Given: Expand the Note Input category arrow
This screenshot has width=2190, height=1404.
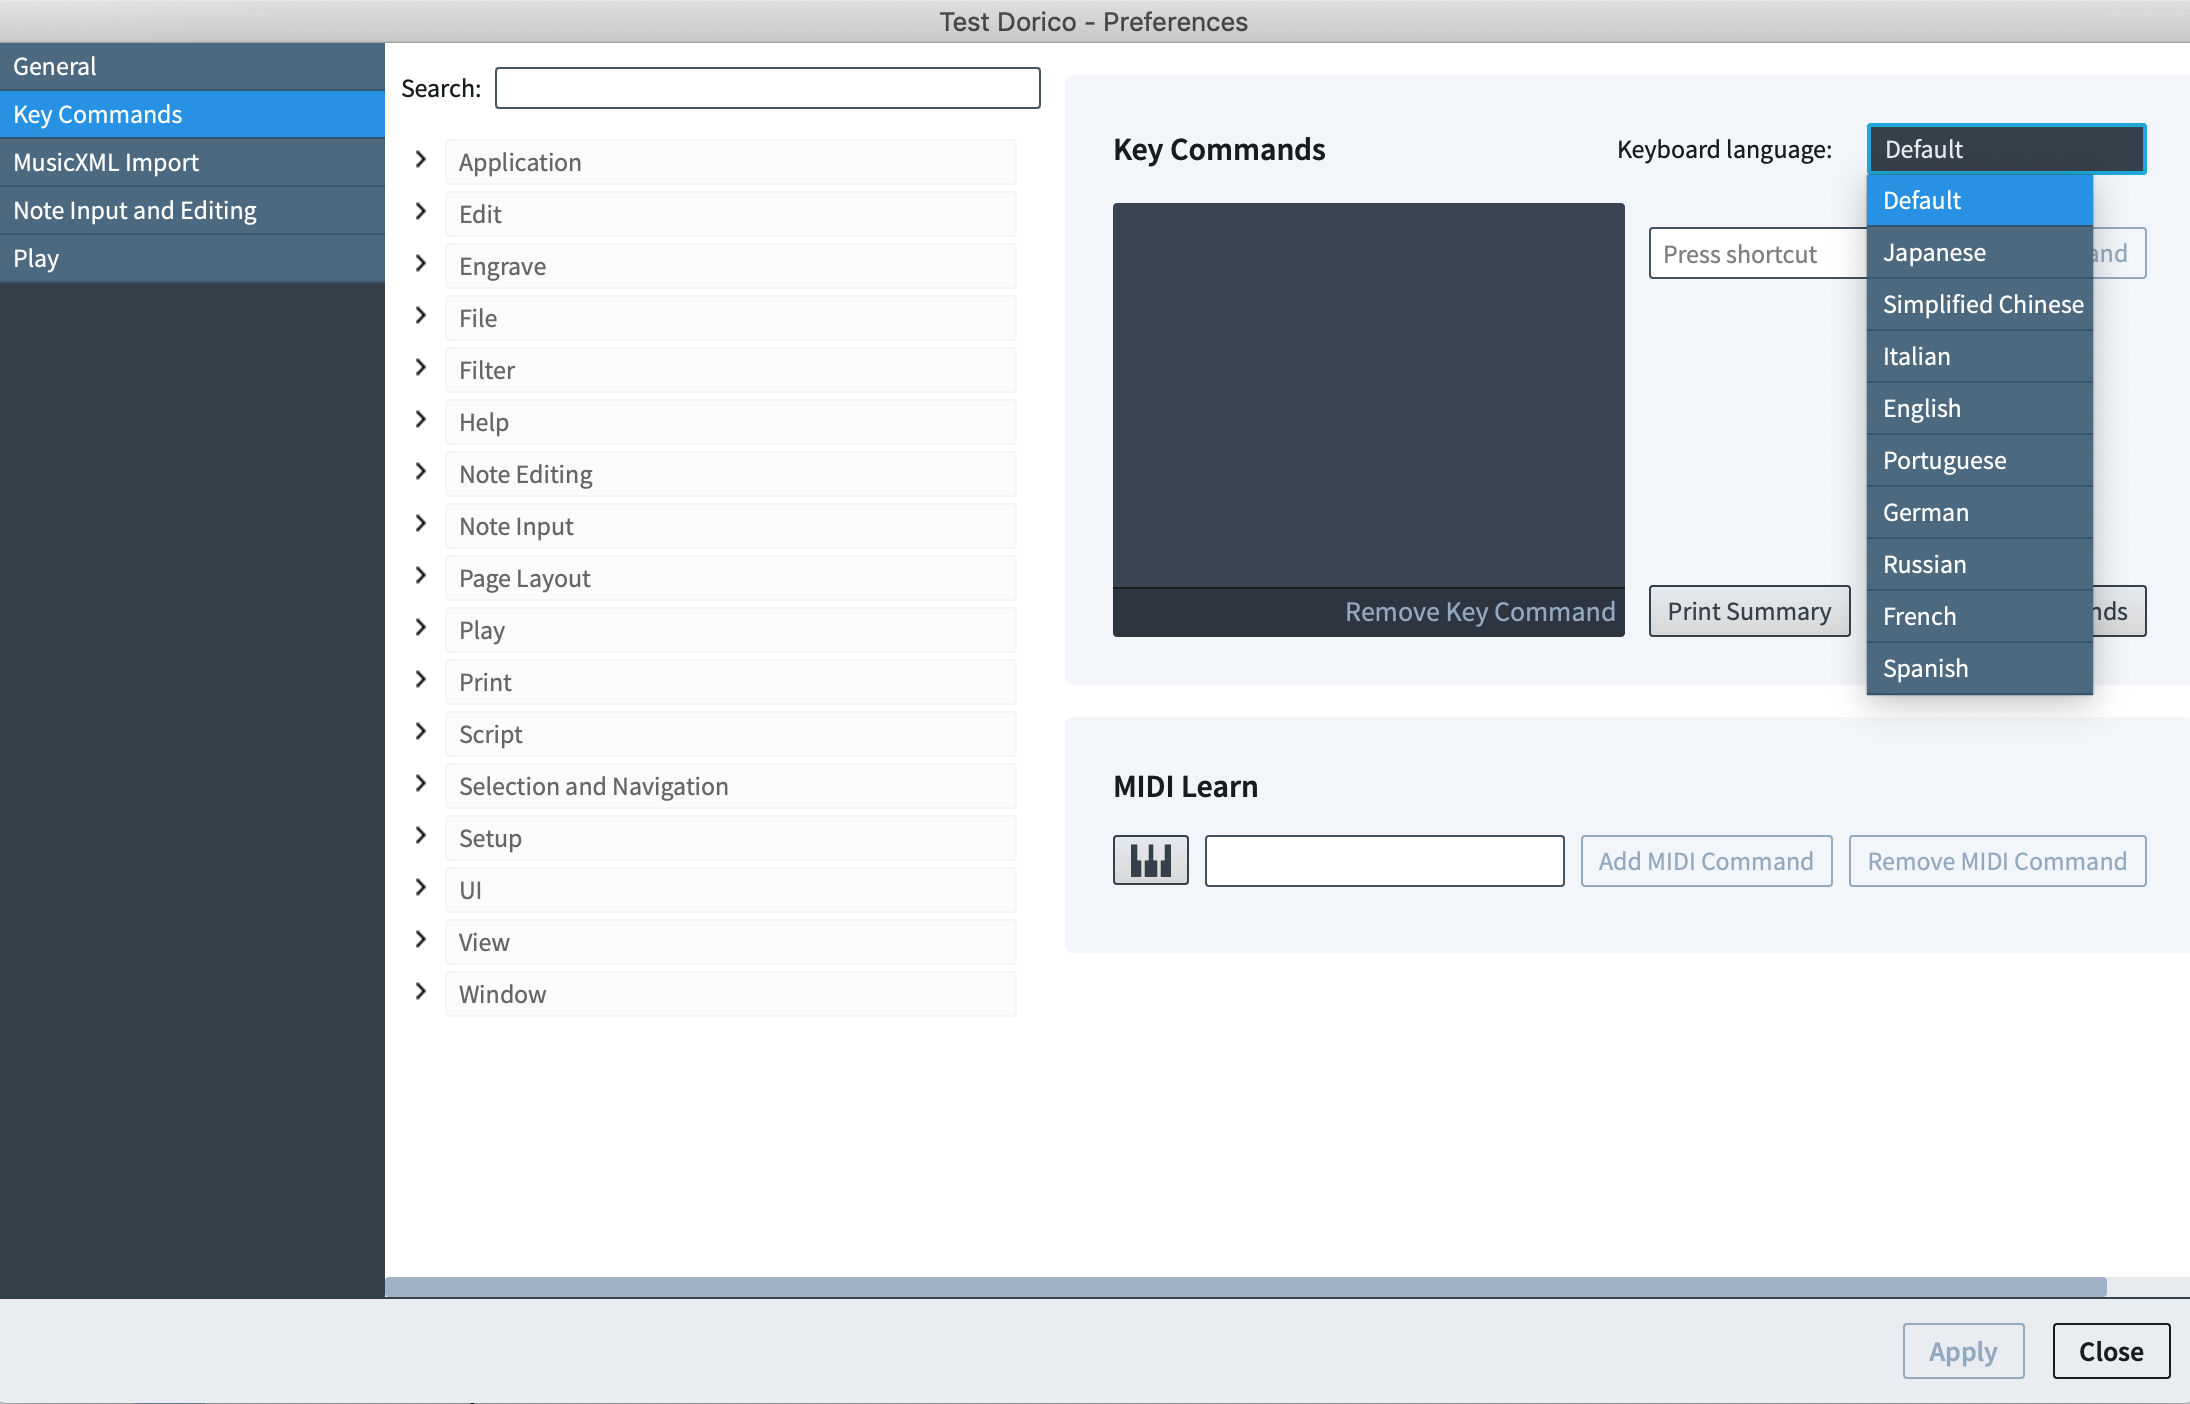Looking at the screenshot, I should [421, 524].
